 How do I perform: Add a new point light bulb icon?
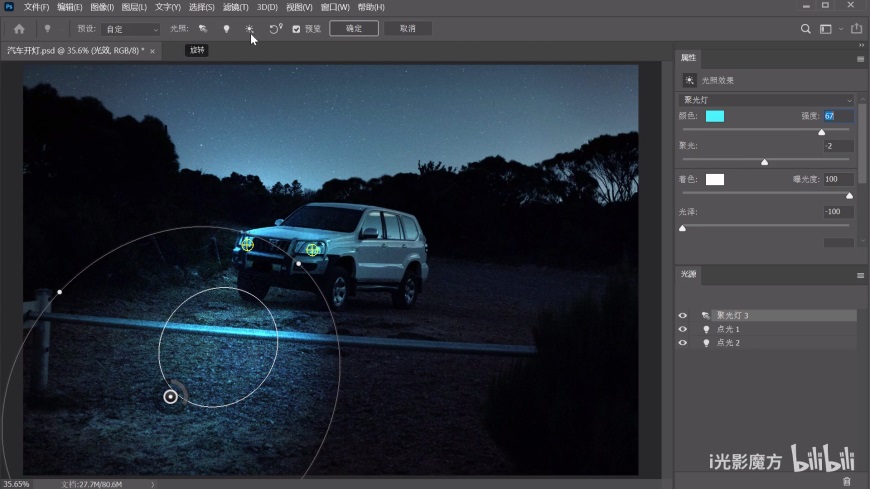click(x=226, y=29)
